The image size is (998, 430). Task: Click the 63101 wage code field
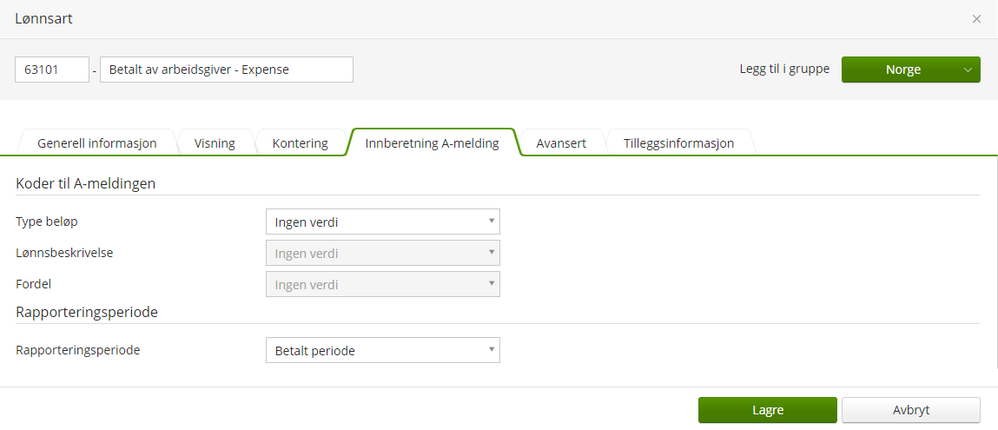pos(52,69)
